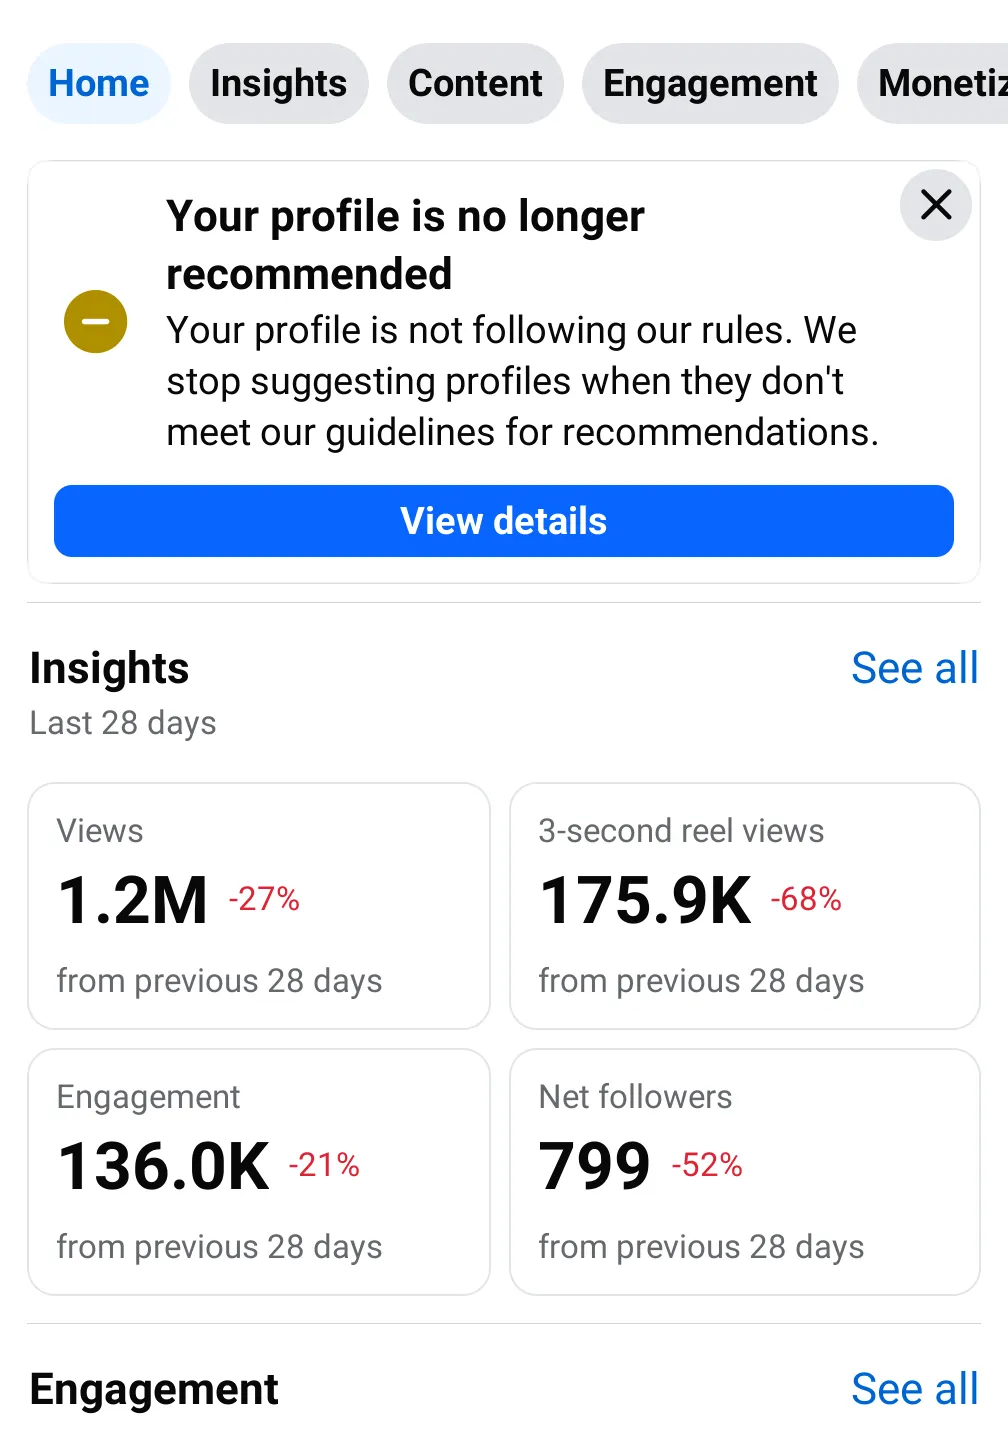Open See all next to Insights

(x=915, y=668)
